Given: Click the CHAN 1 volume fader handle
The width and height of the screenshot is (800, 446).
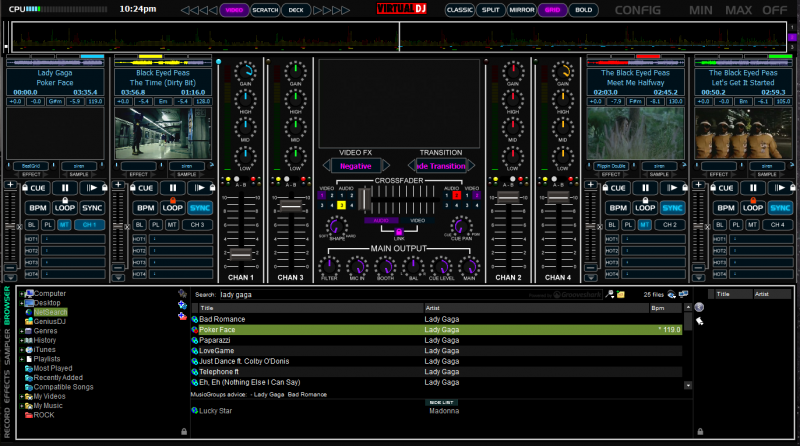Looking at the screenshot, I should tap(240, 253).
